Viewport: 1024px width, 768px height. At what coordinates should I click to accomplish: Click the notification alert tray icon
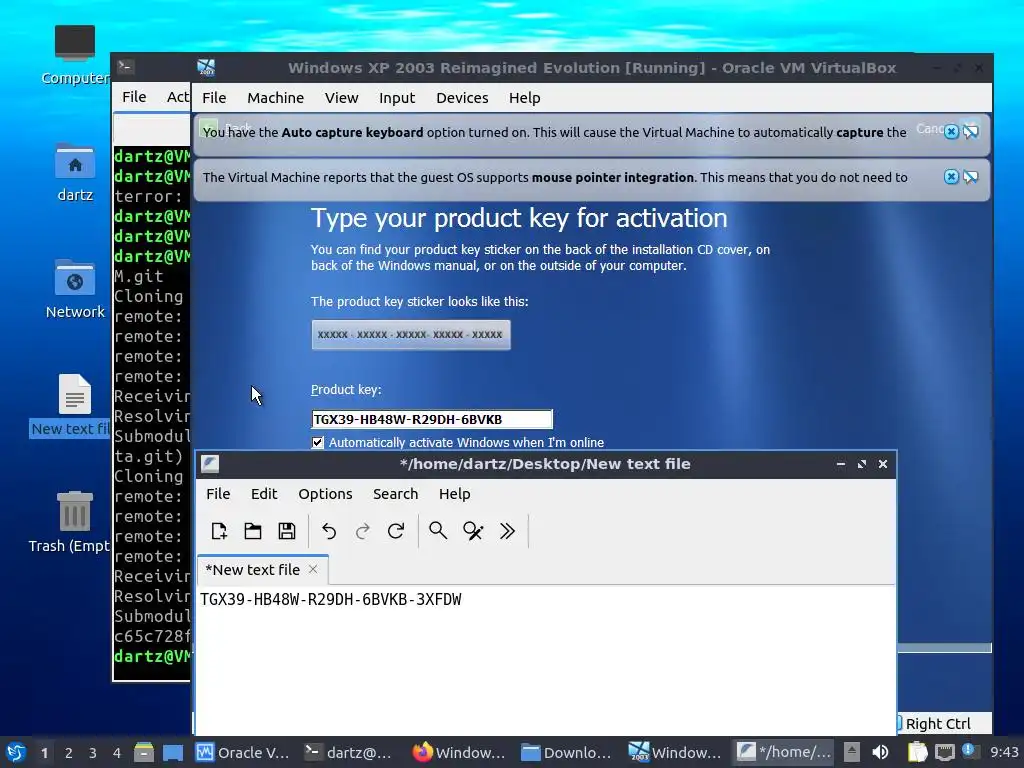point(968,752)
